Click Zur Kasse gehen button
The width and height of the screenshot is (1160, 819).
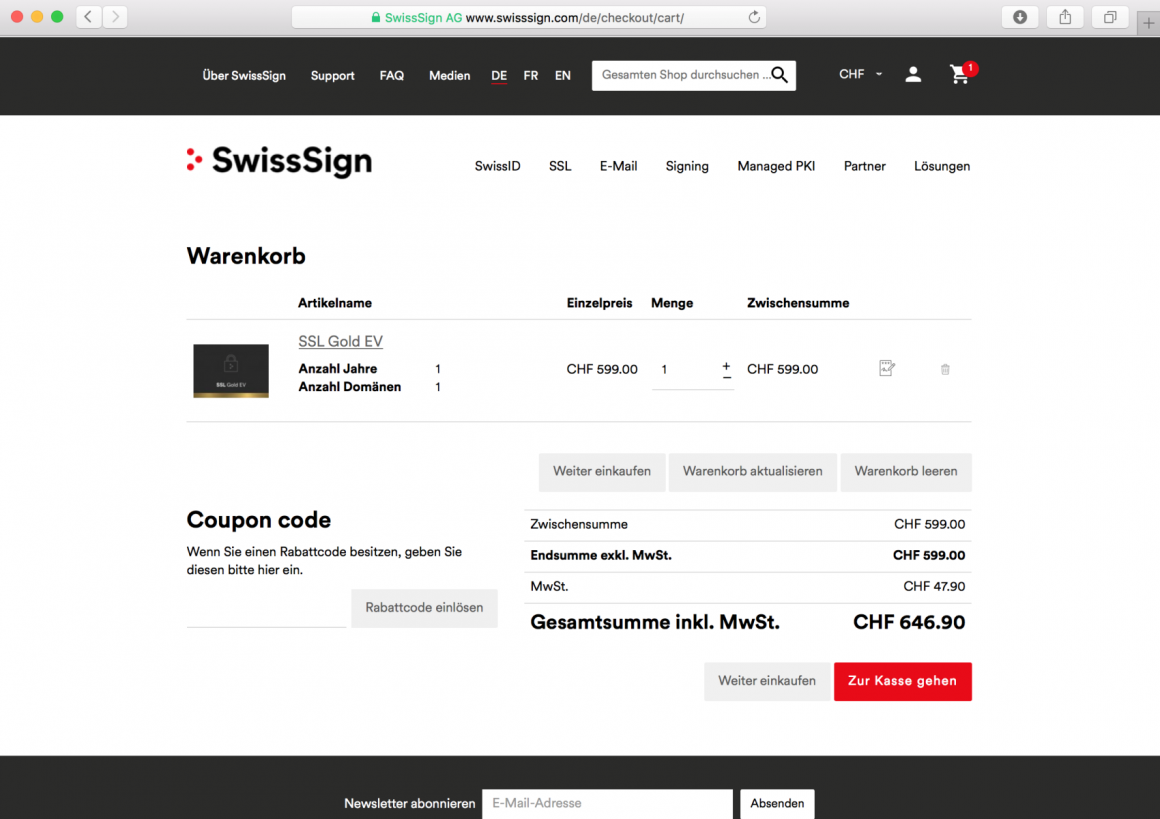coord(903,681)
